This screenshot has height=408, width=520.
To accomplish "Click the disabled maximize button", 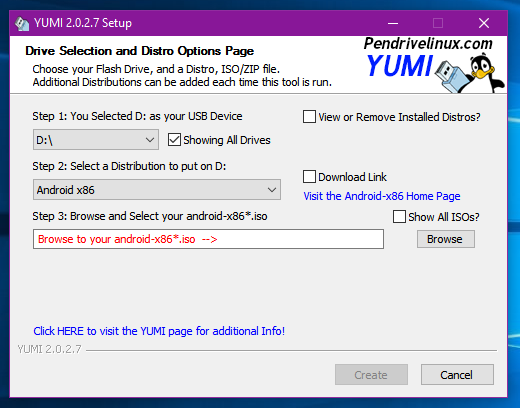I will click(x=438, y=23).
